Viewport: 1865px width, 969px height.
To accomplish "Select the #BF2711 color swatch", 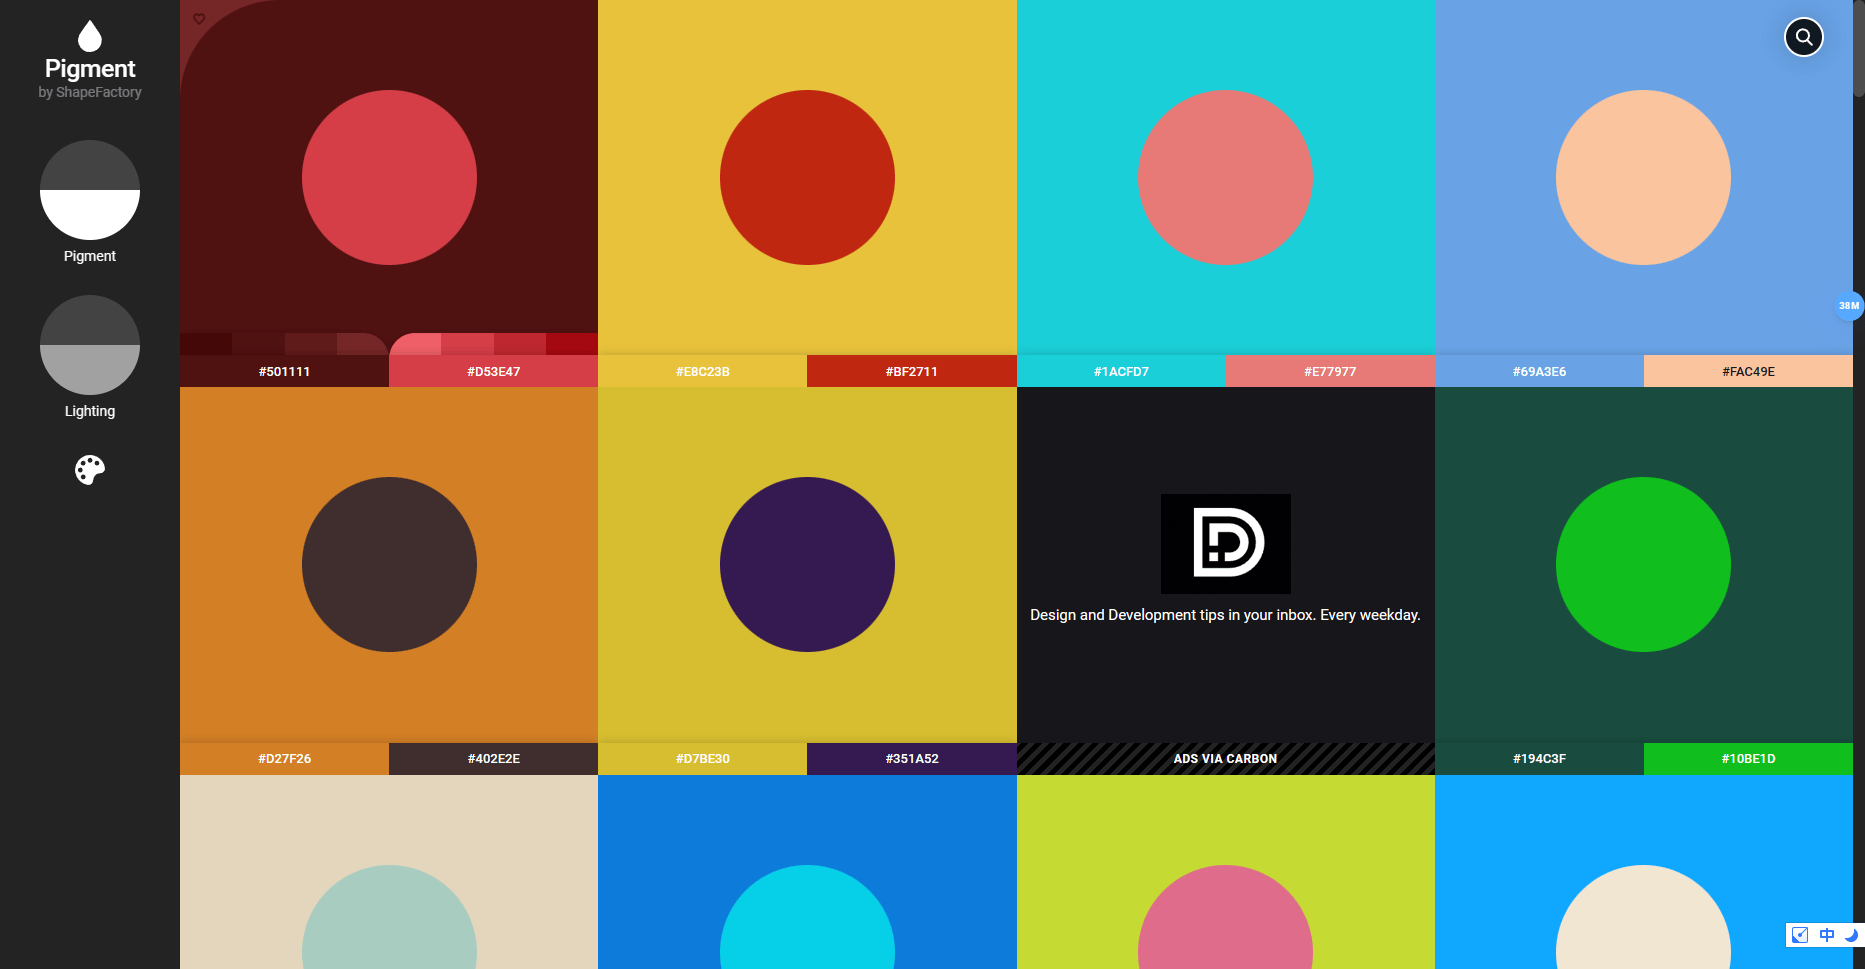I will click(x=911, y=370).
